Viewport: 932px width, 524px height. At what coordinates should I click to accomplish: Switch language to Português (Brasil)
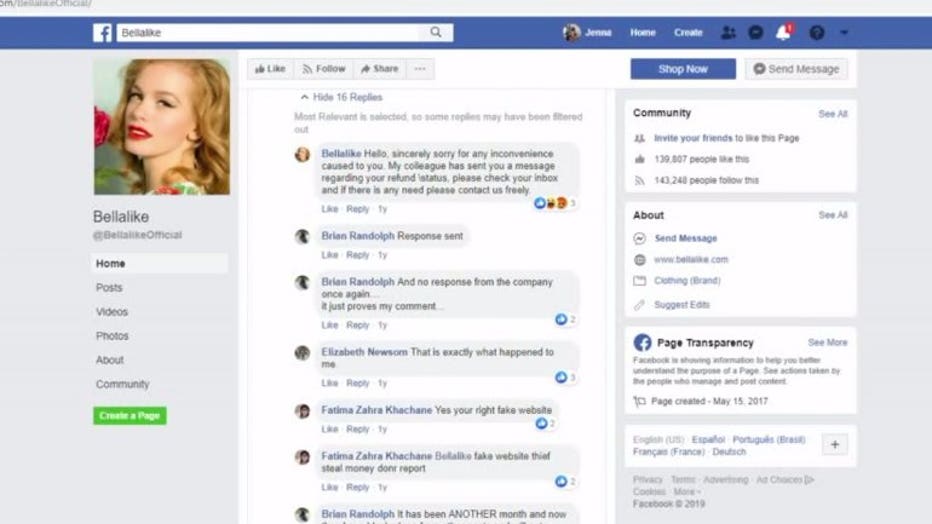769,440
